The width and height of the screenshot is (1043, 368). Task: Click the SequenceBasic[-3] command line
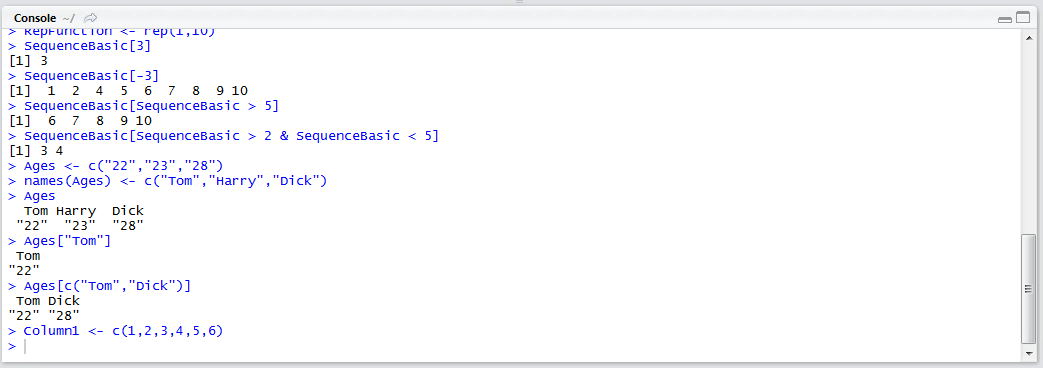(83, 76)
